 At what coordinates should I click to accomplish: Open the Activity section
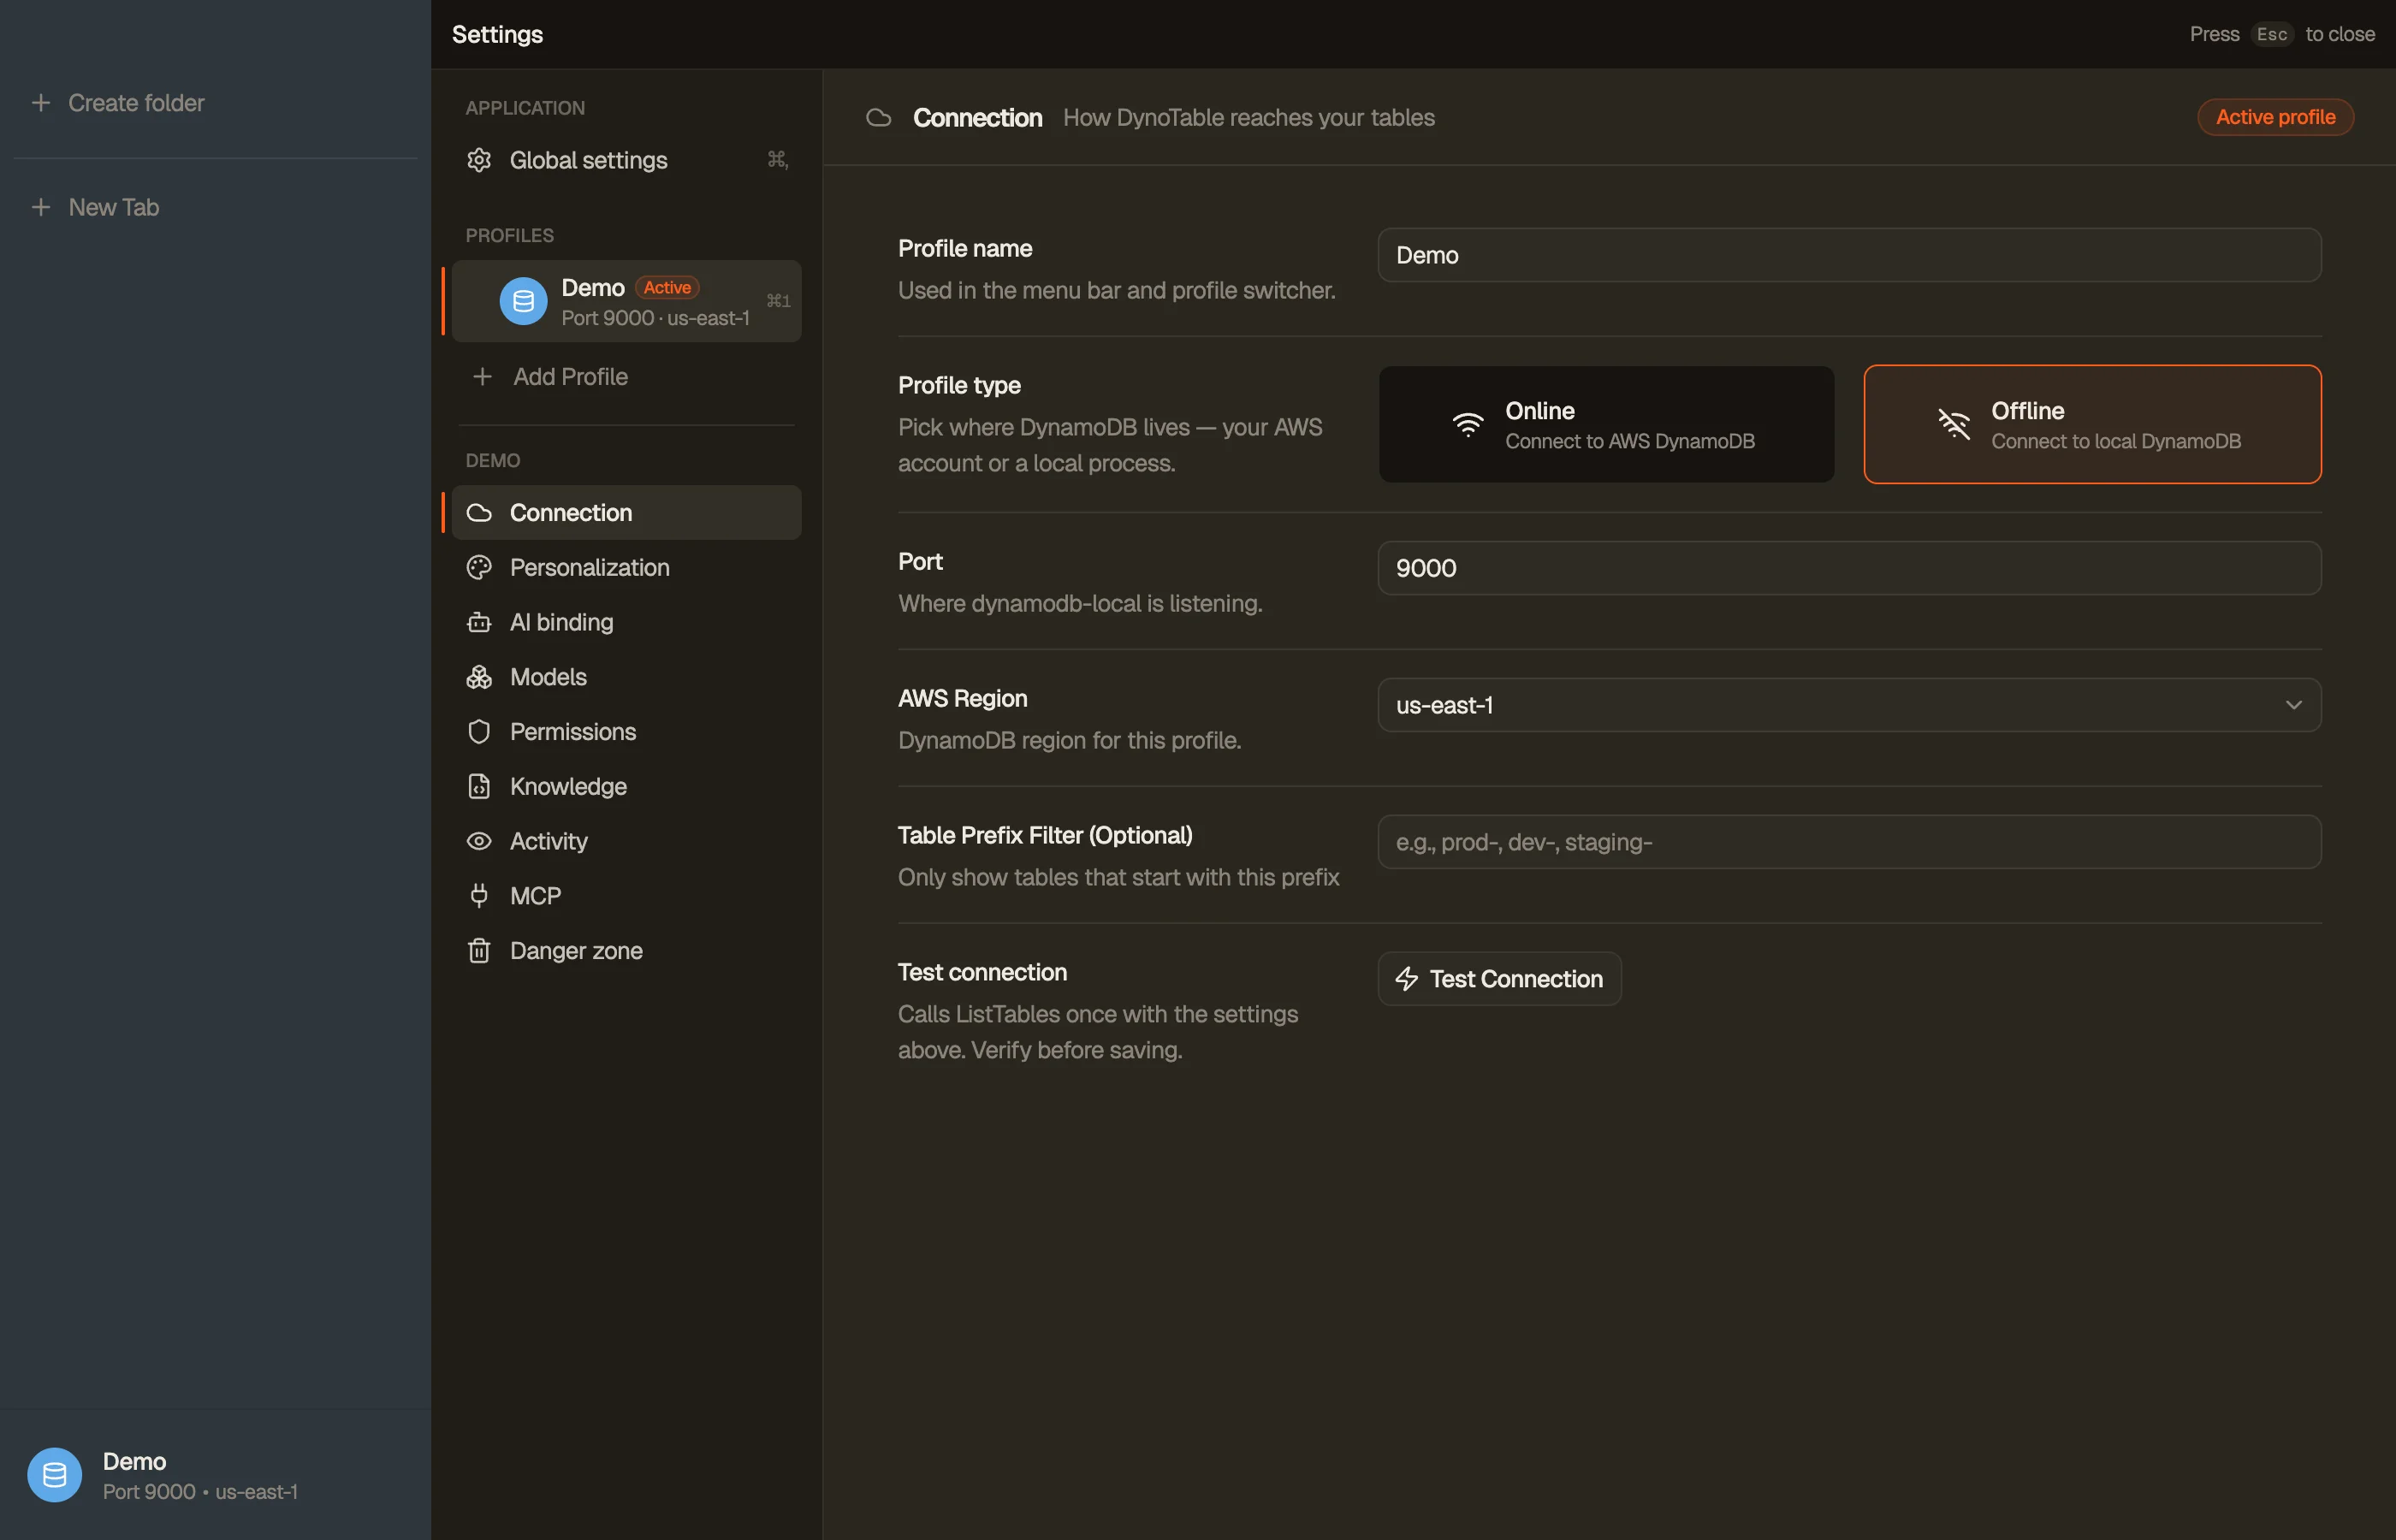(626, 841)
